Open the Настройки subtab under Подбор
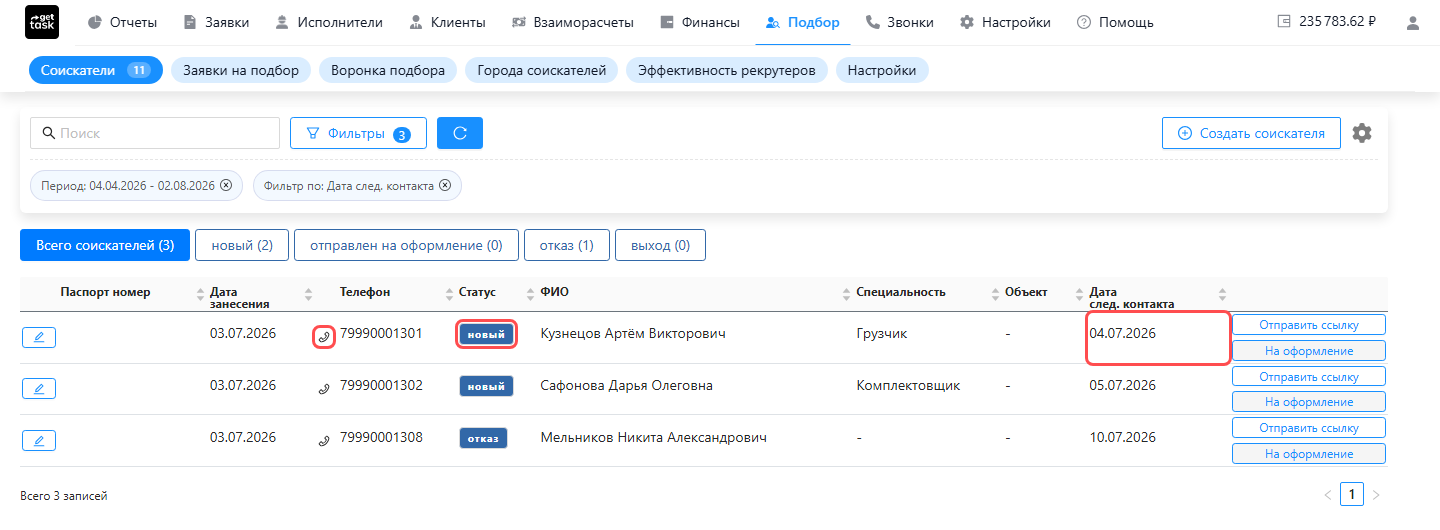This screenshot has width=1440, height=530. click(882, 70)
